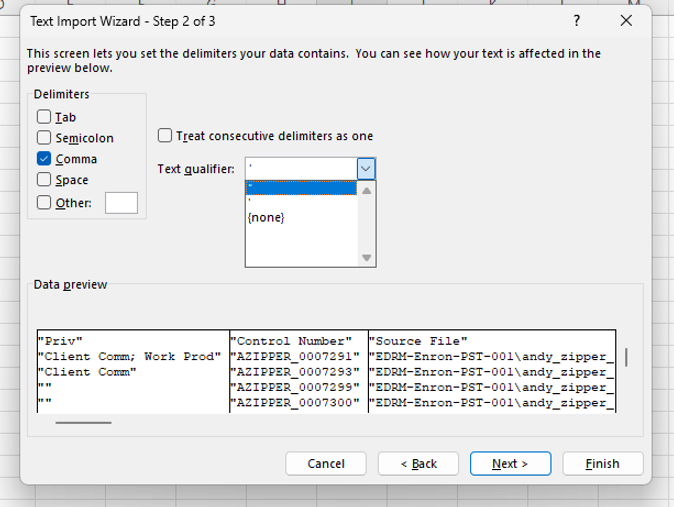674x507 pixels.
Task: Click the "Source File" preview column header
Action: tap(418, 341)
